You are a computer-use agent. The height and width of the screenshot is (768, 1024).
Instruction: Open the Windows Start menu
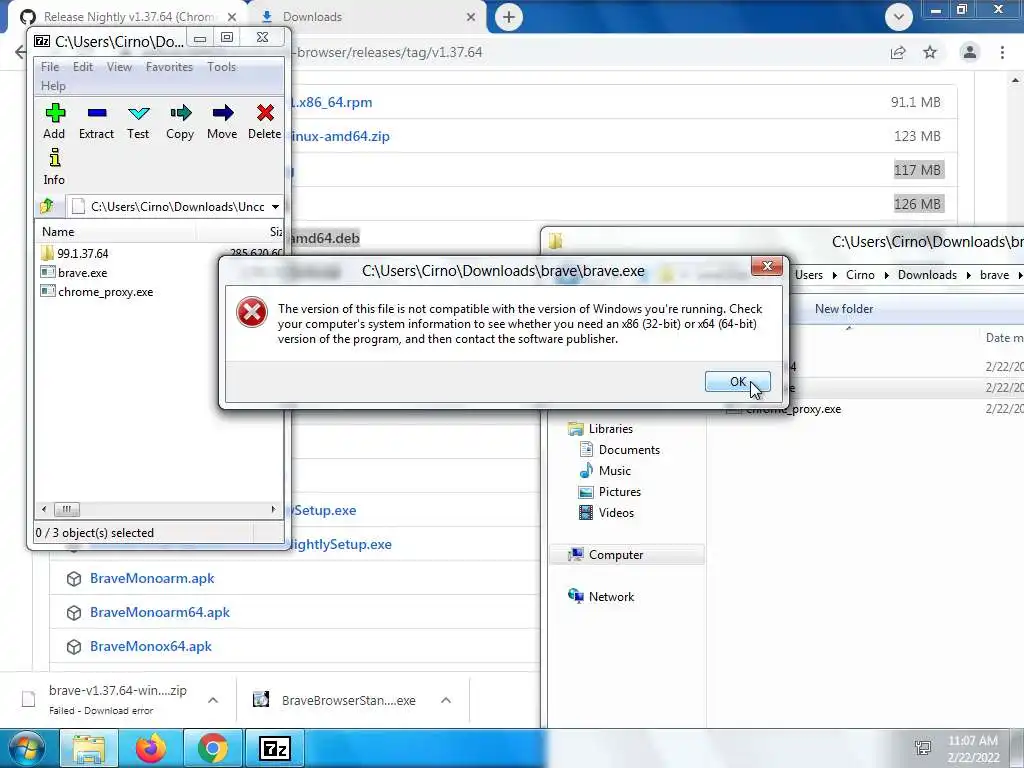[x=25, y=748]
